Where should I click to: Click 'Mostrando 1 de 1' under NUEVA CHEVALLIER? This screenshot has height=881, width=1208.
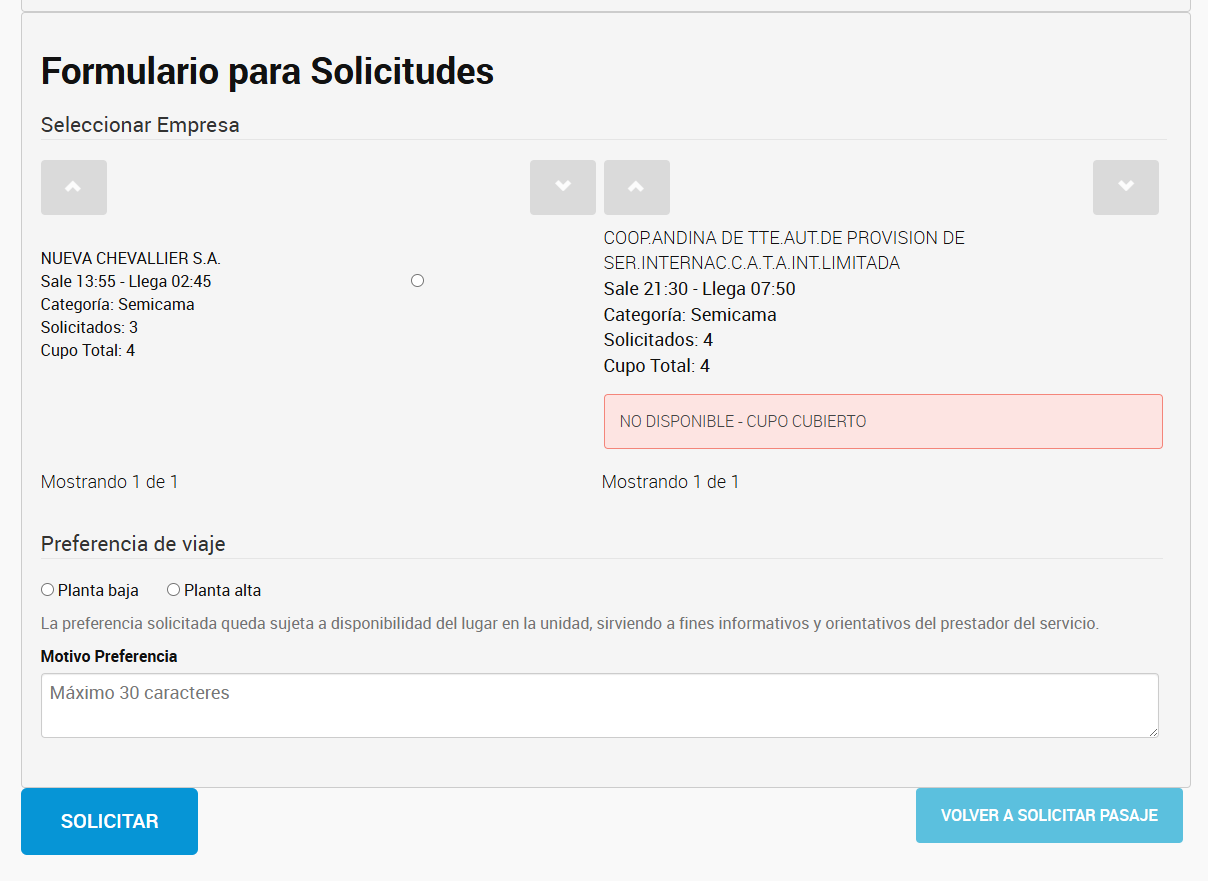click(108, 481)
